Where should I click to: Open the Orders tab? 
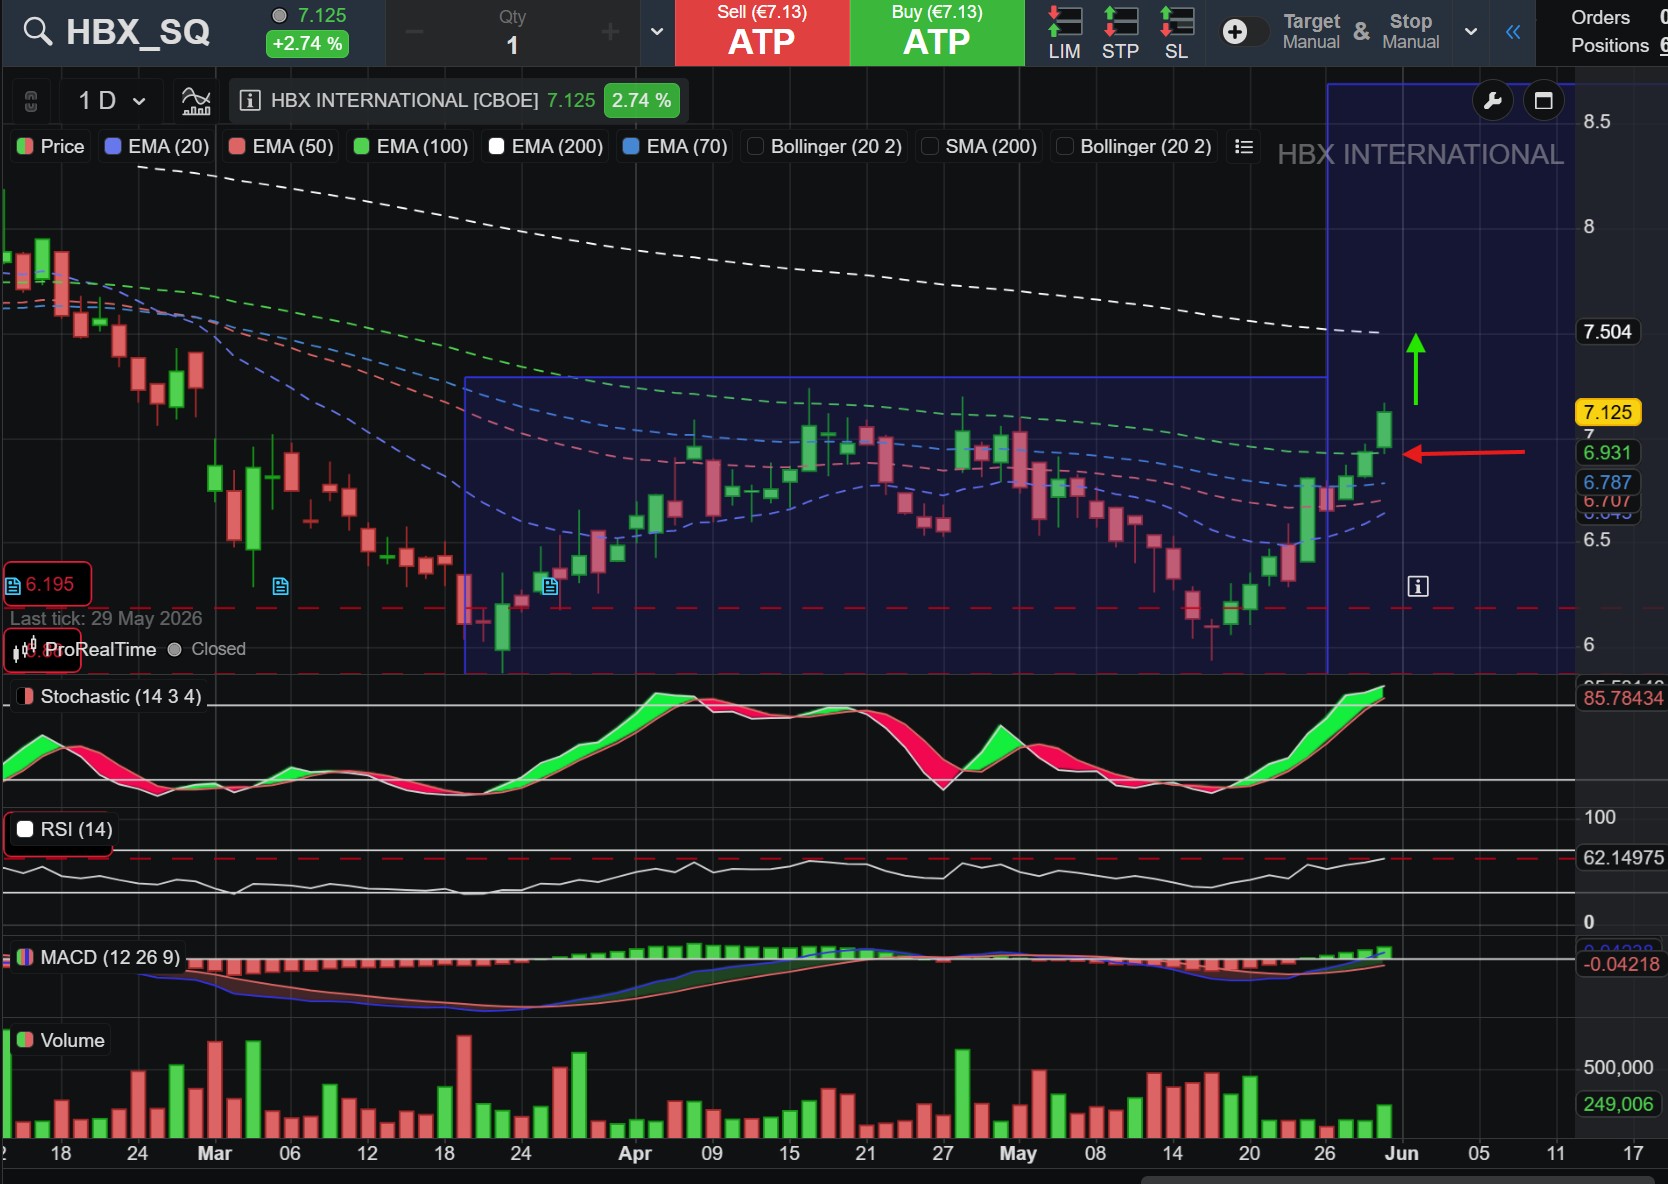[x=1600, y=17]
